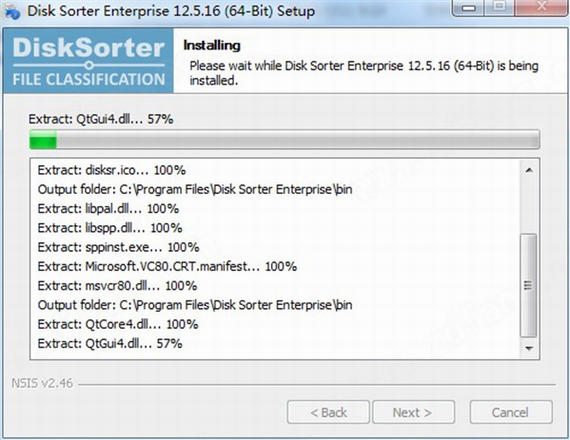
Task: Click the scrollbar thumb in the install log
Action: pyautogui.click(x=529, y=285)
